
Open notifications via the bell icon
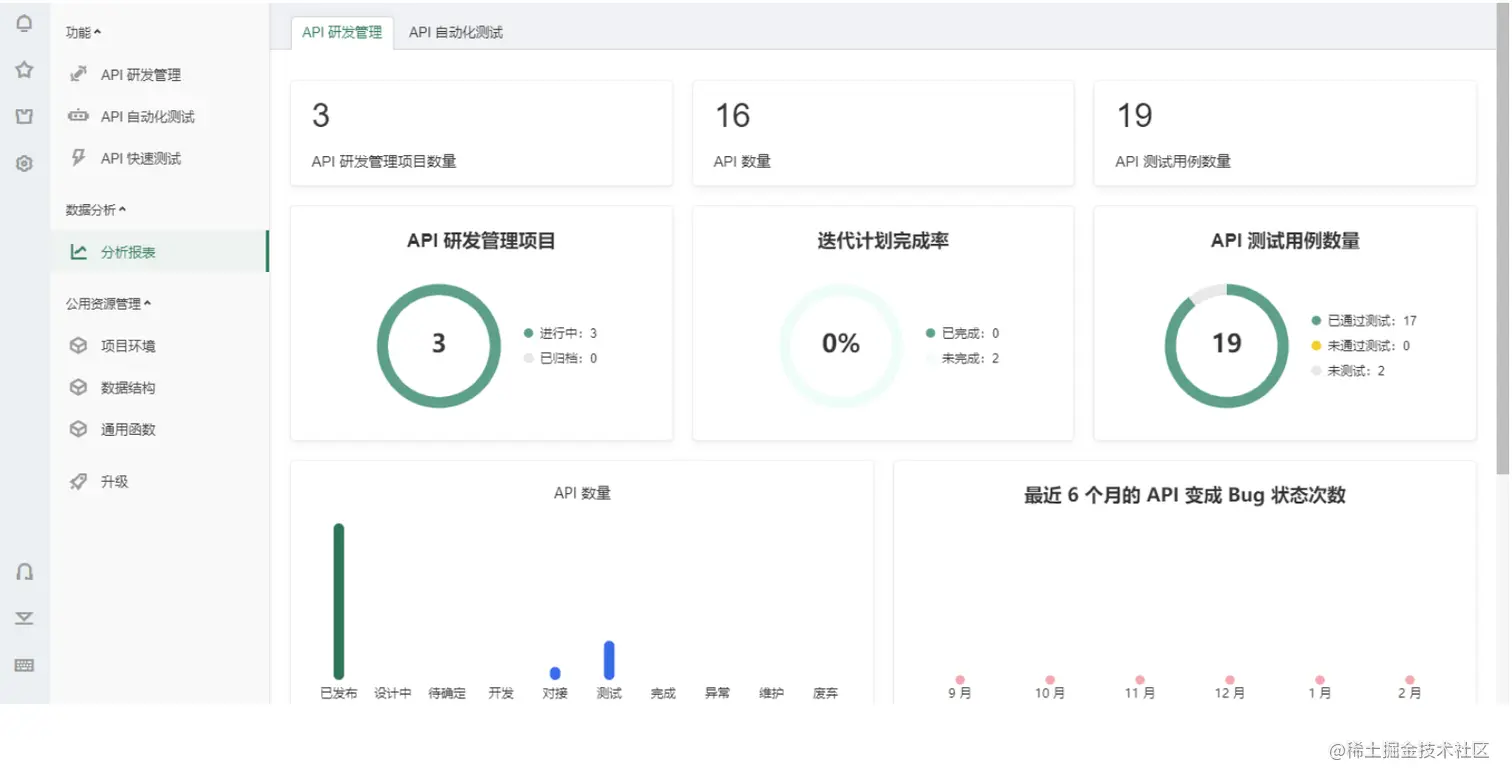pyautogui.click(x=25, y=24)
